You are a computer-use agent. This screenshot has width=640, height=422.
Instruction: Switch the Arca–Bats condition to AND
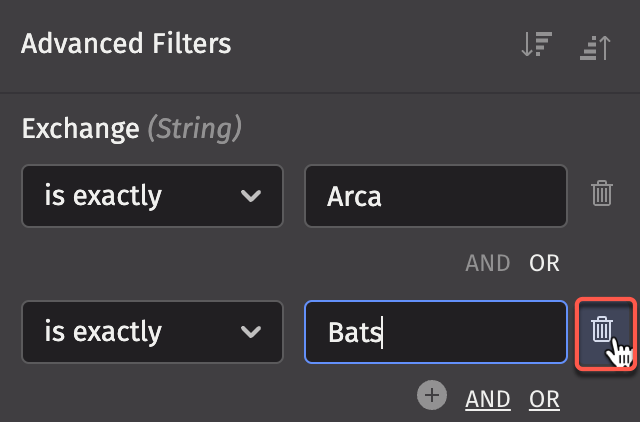(488, 263)
